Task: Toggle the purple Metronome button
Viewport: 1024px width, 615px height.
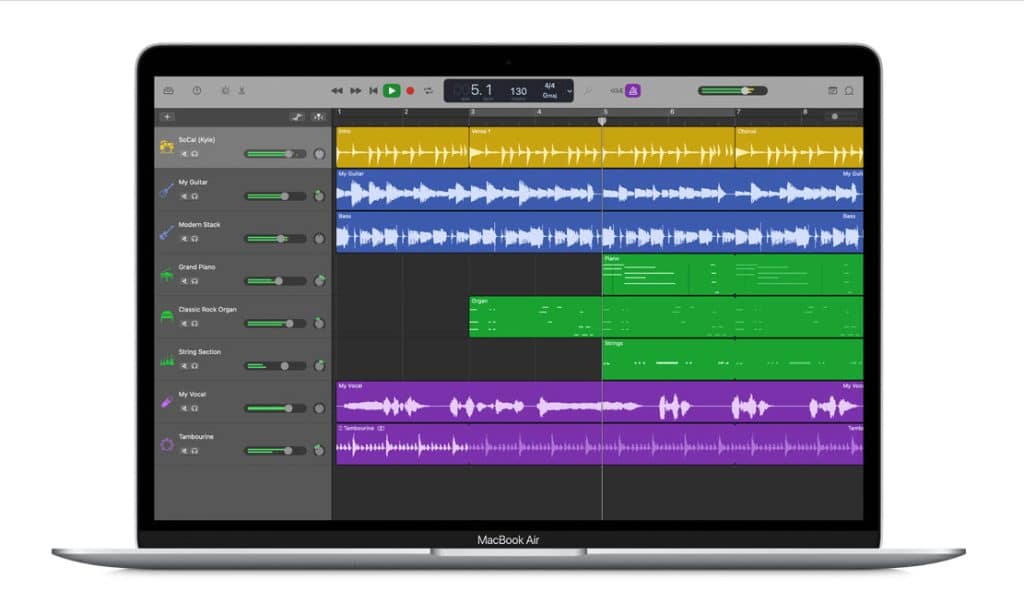Action: pyautogui.click(x=633, y=91)
